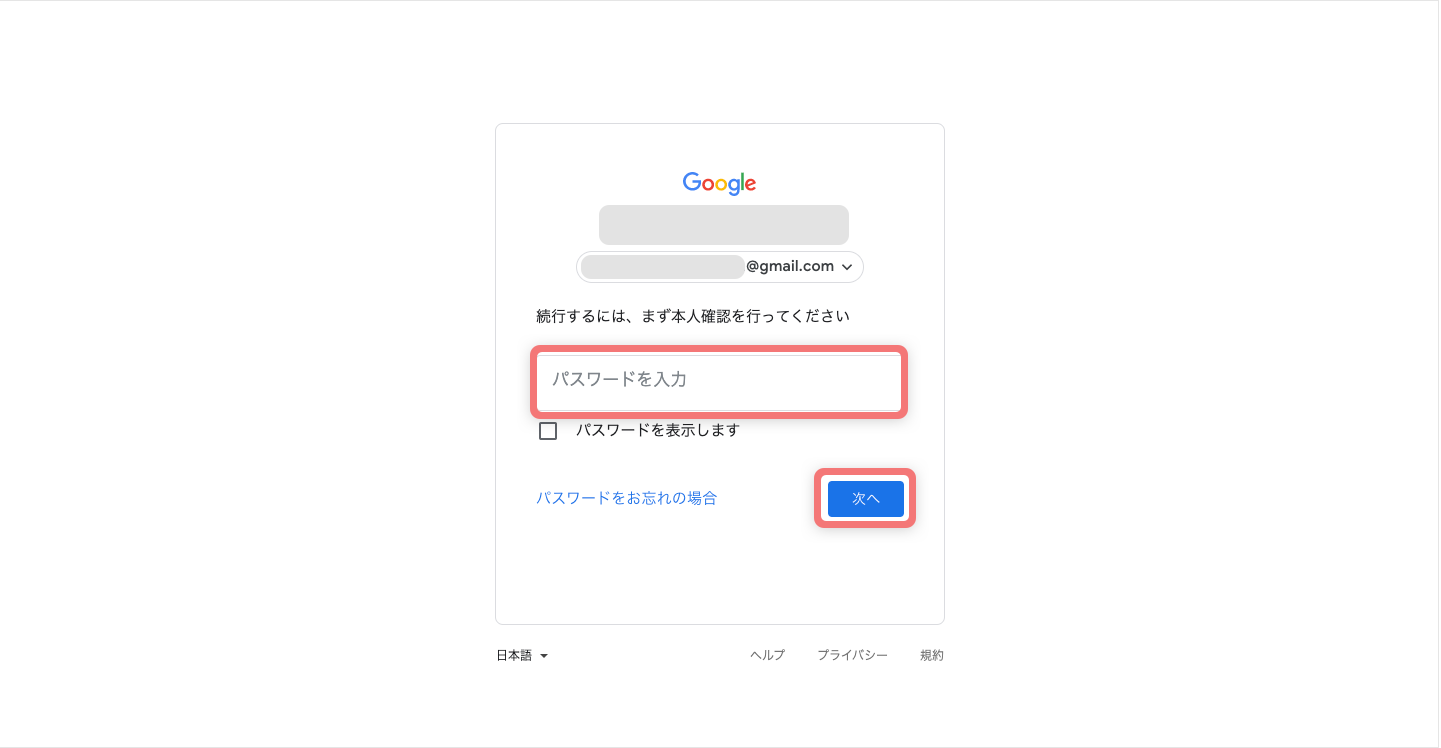This screenshot has width=1441, height=748.
Task: Click the redacted email portion in chip
Action: (x=663, y=267)
